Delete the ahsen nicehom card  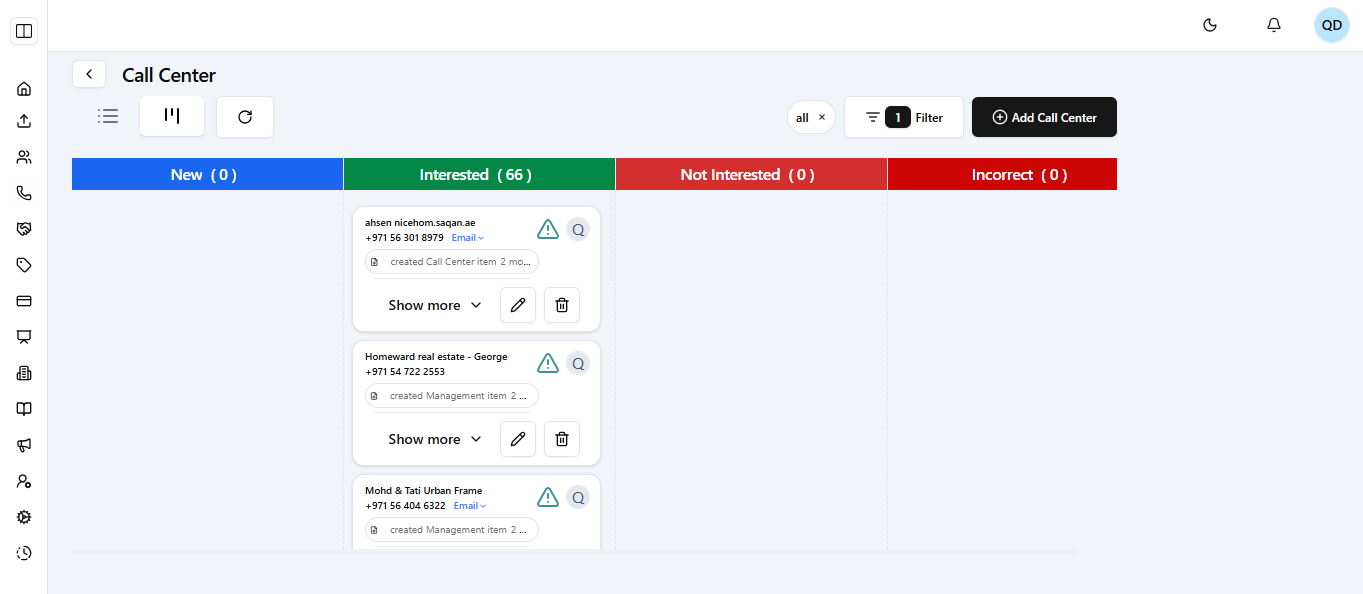coord(562,305)
